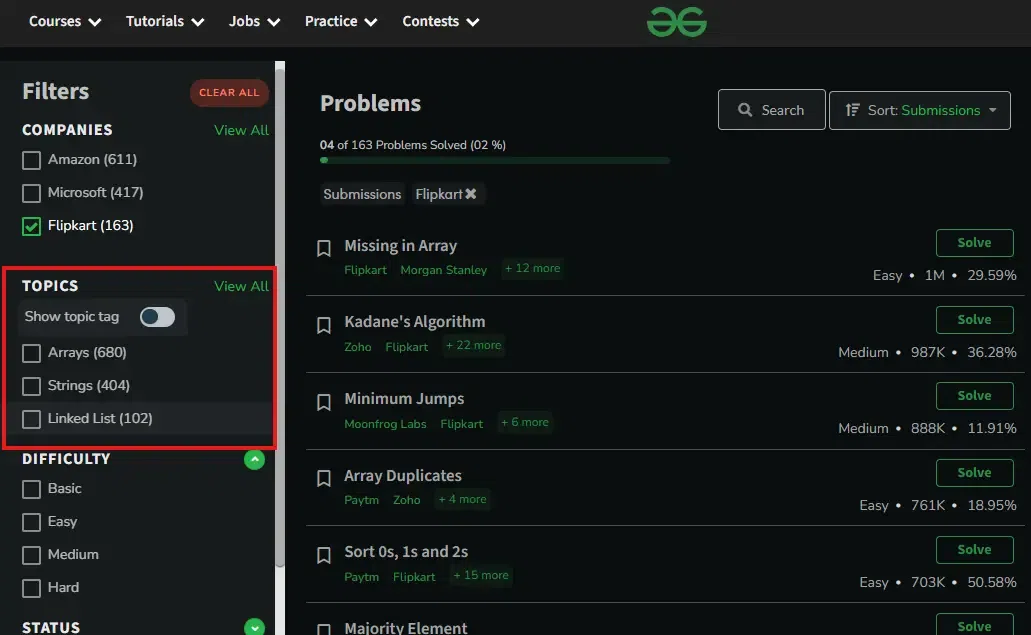The width and height of the screenshot is (1031, 635).
Task: Click the Submissions filter chip
Action: (x=362, y=194)
